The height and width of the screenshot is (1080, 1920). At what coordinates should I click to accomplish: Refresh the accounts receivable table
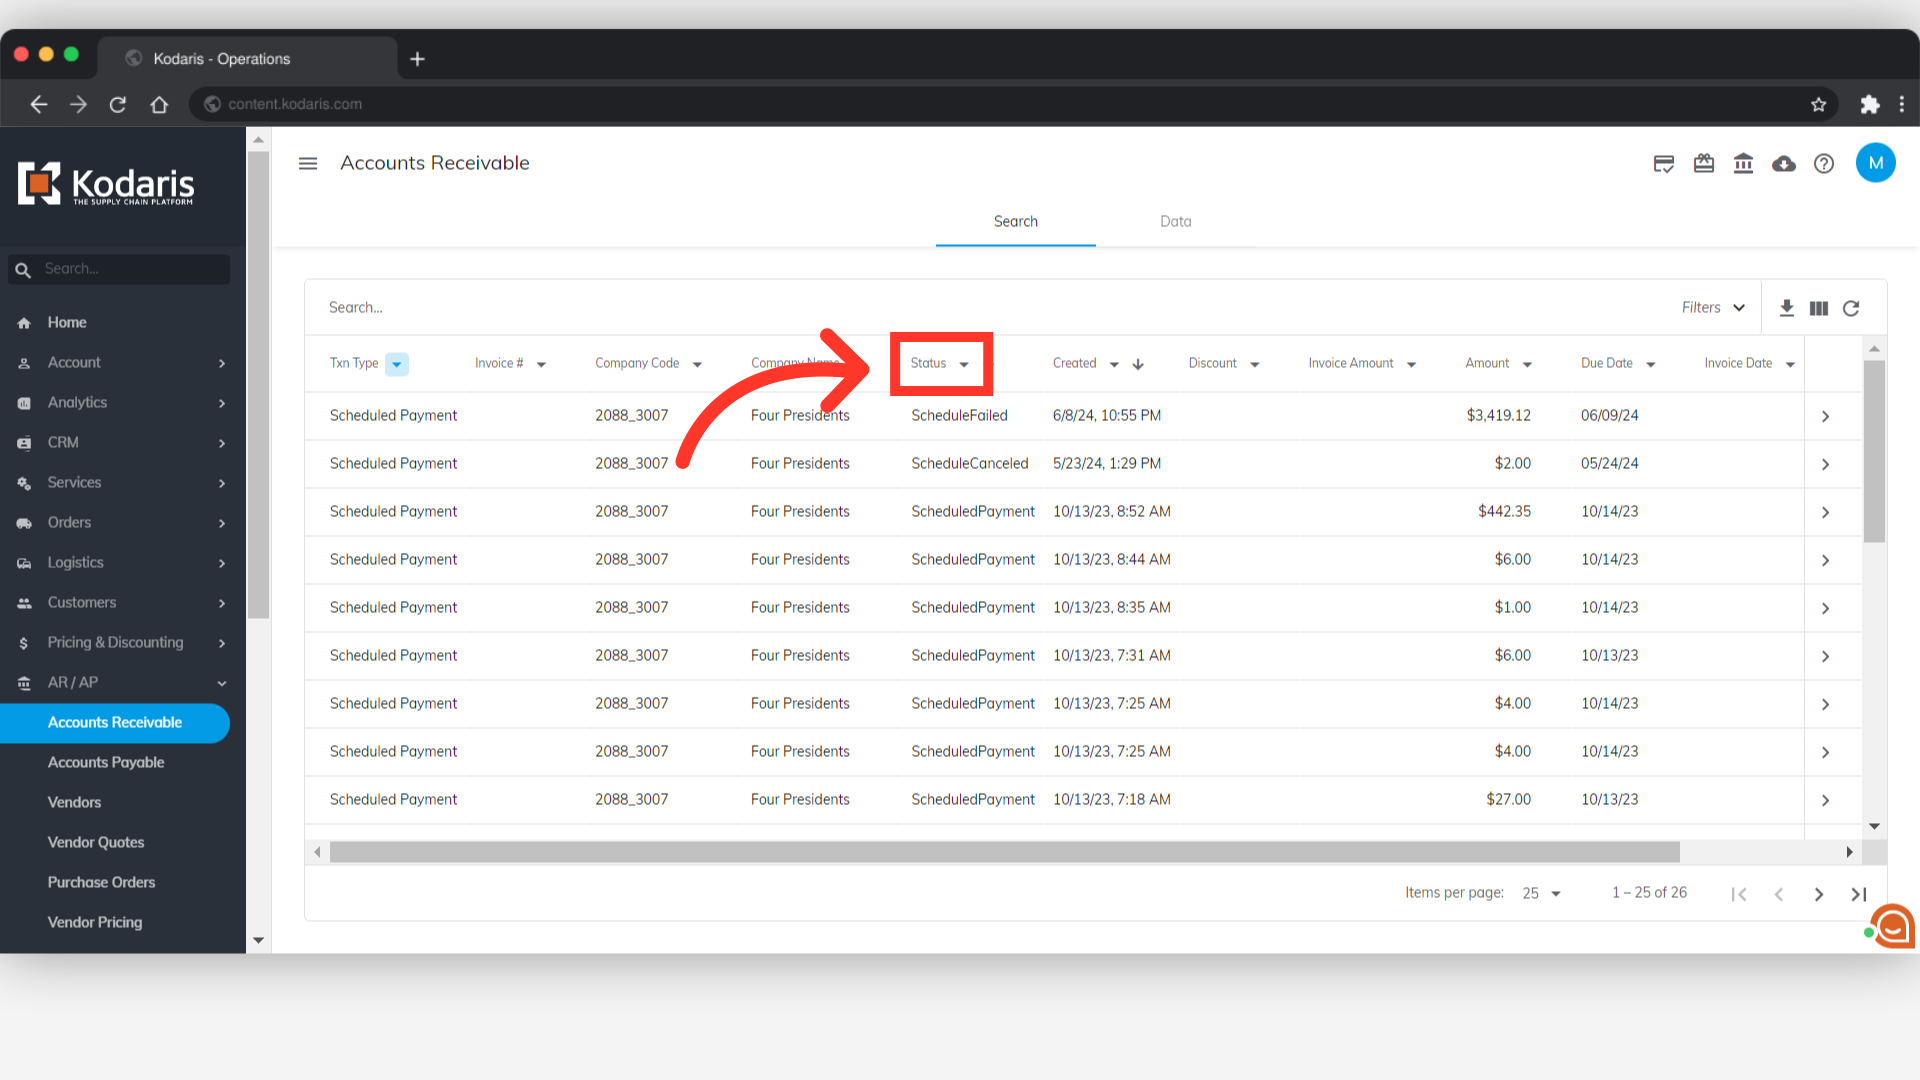(x=1851, y=308)
